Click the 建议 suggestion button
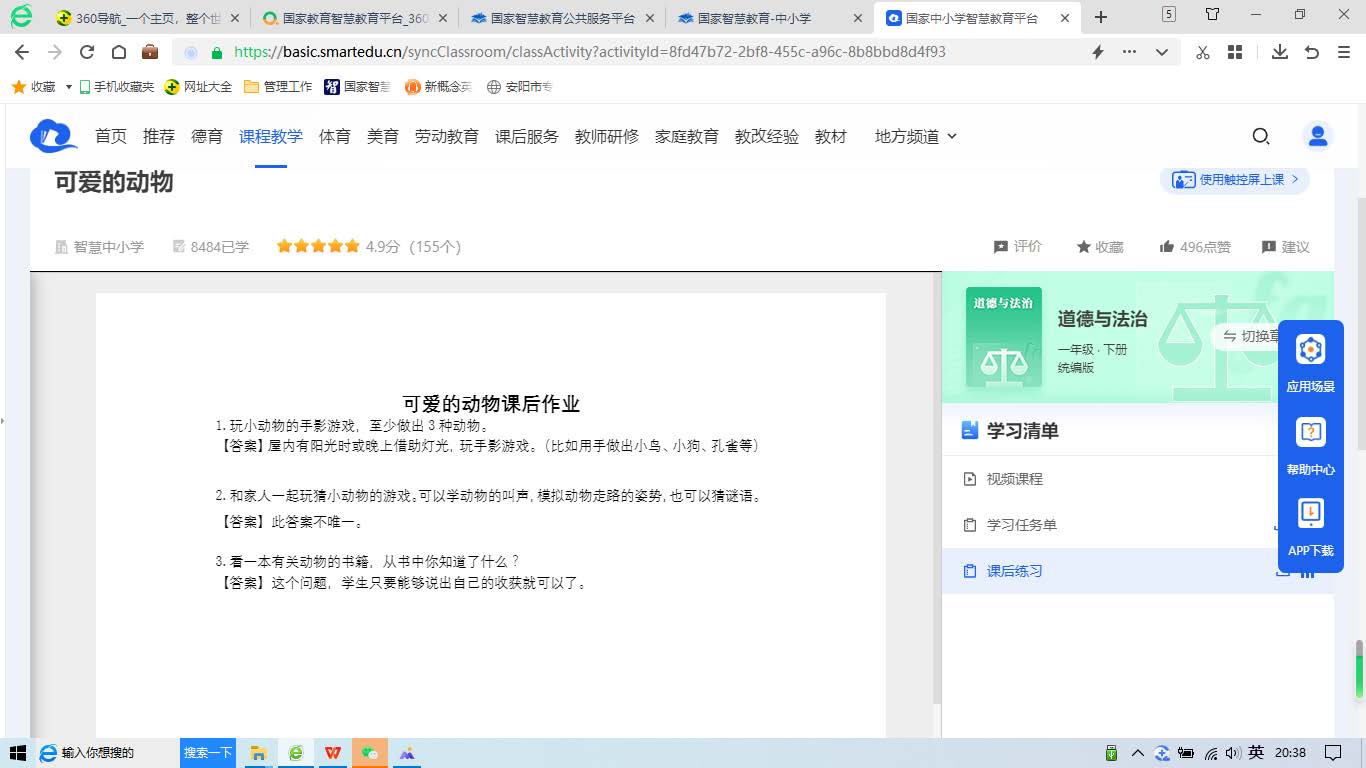This screenshot has height=768, width=1366. 1285,247
